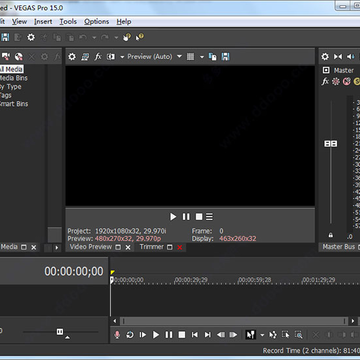Close the Trimmer tab with red X

pyautogui.click(x=180, y=247)
